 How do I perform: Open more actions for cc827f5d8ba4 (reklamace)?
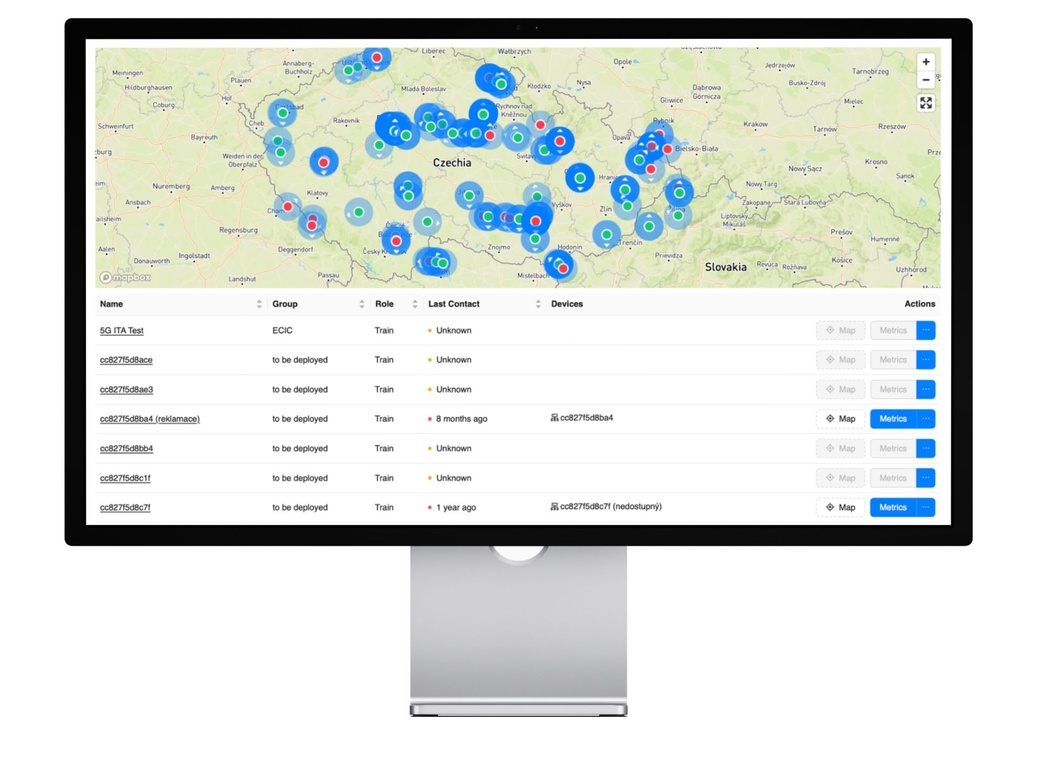[x=926, y=419]
